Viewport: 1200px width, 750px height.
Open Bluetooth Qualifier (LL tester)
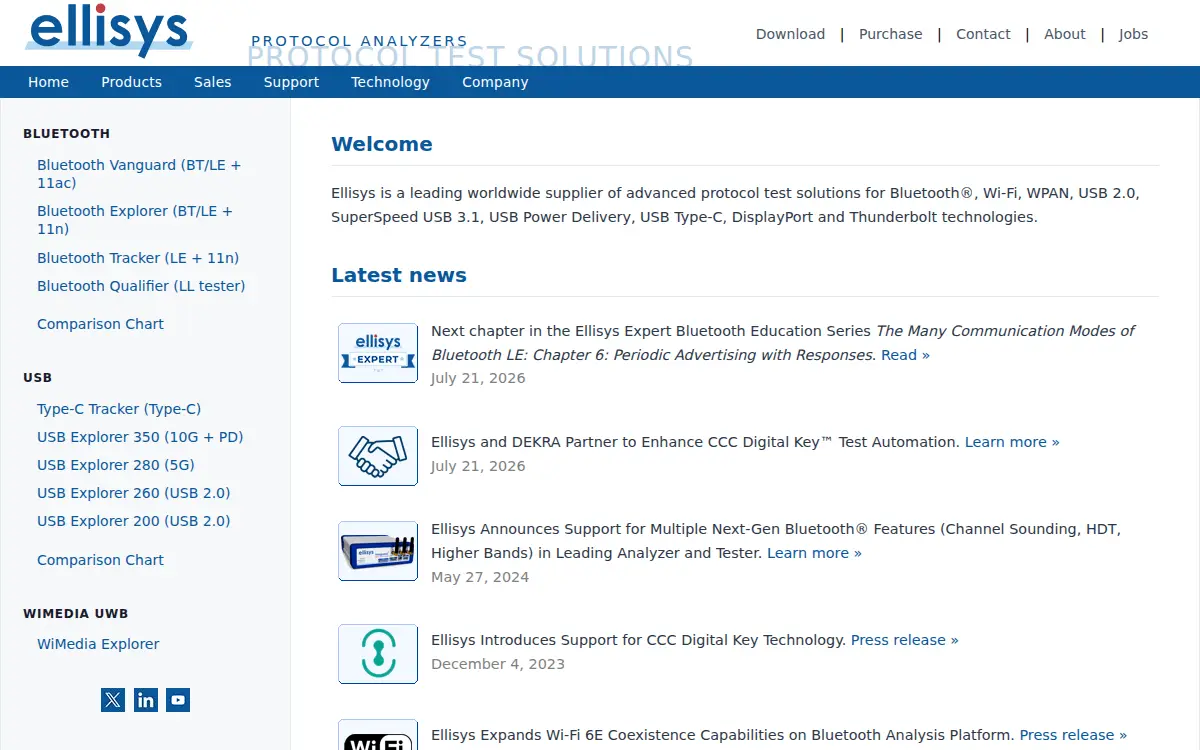pos(141,286)
